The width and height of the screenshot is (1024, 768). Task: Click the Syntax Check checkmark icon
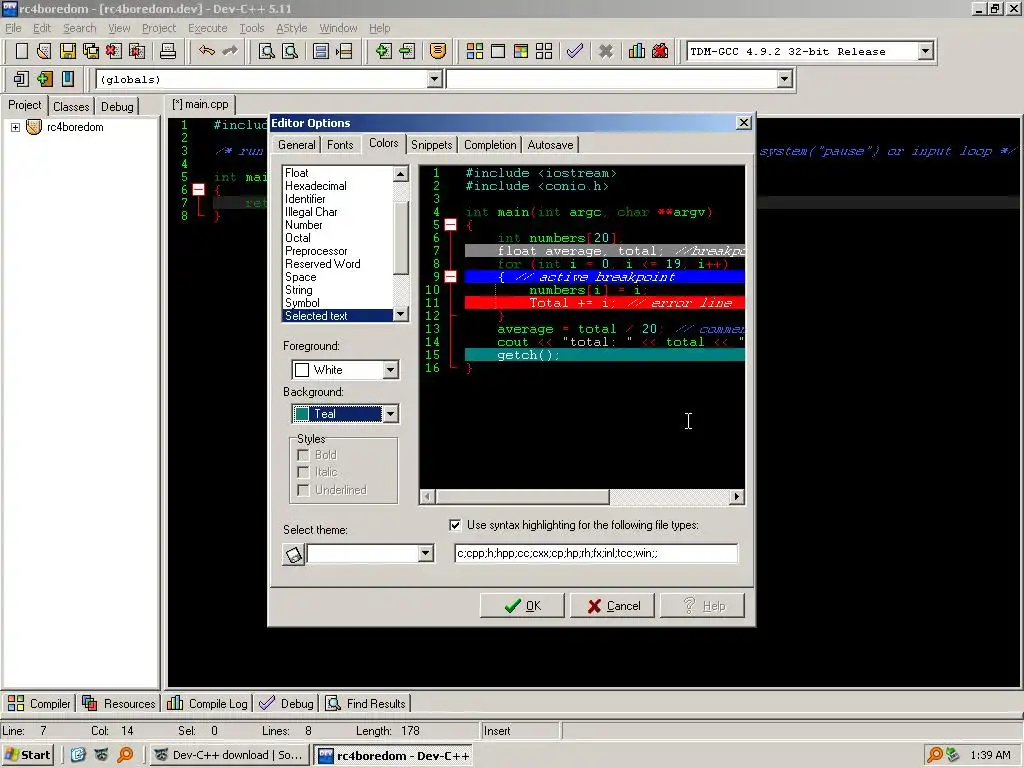[x=575, y=51]
